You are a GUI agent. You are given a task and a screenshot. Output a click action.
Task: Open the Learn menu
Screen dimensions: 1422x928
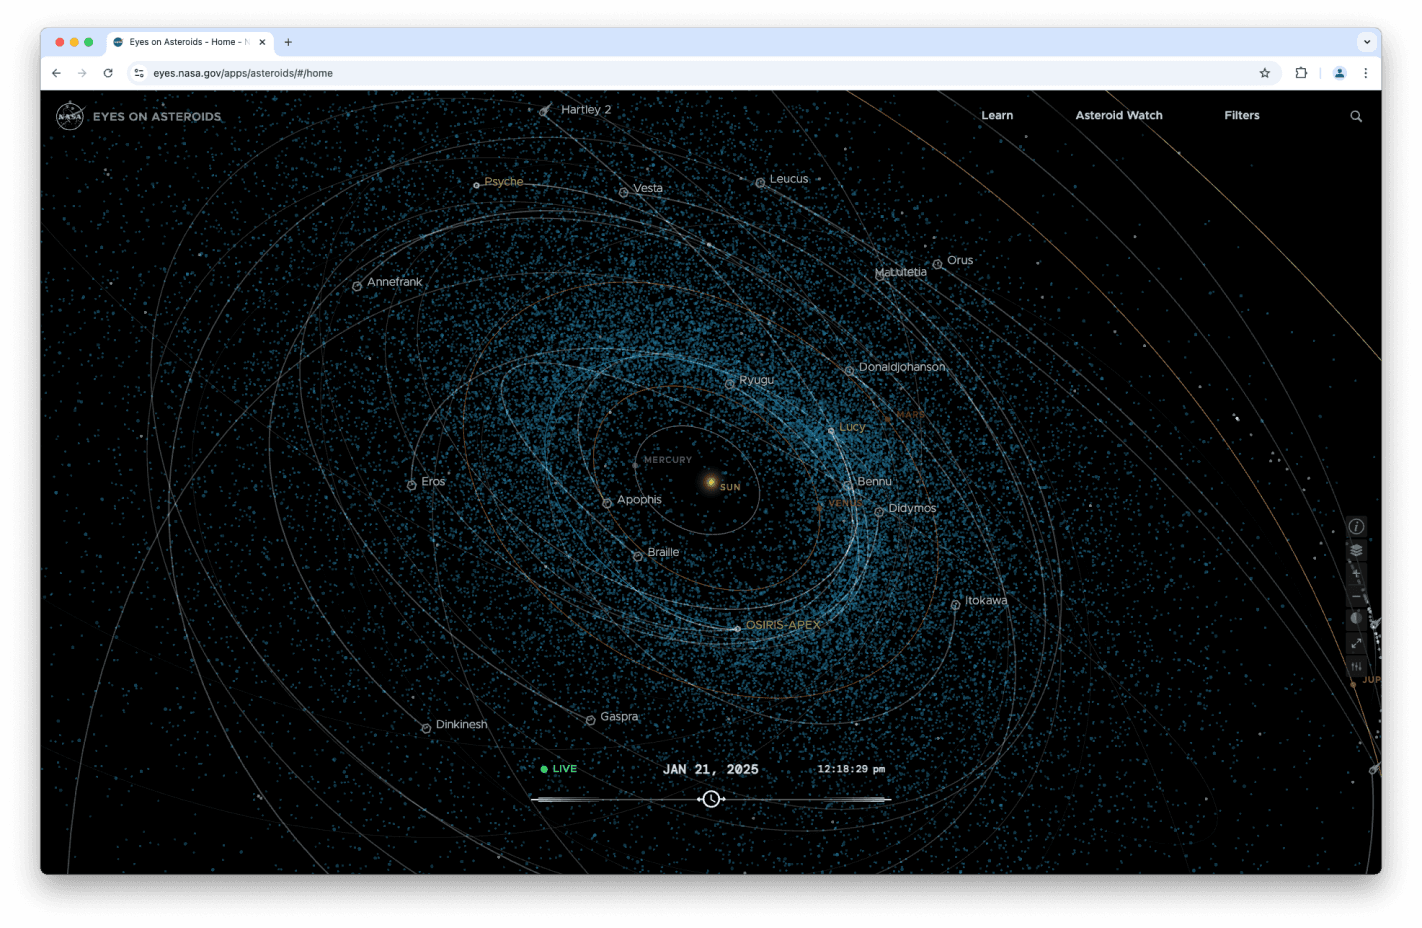click(996, 116)
